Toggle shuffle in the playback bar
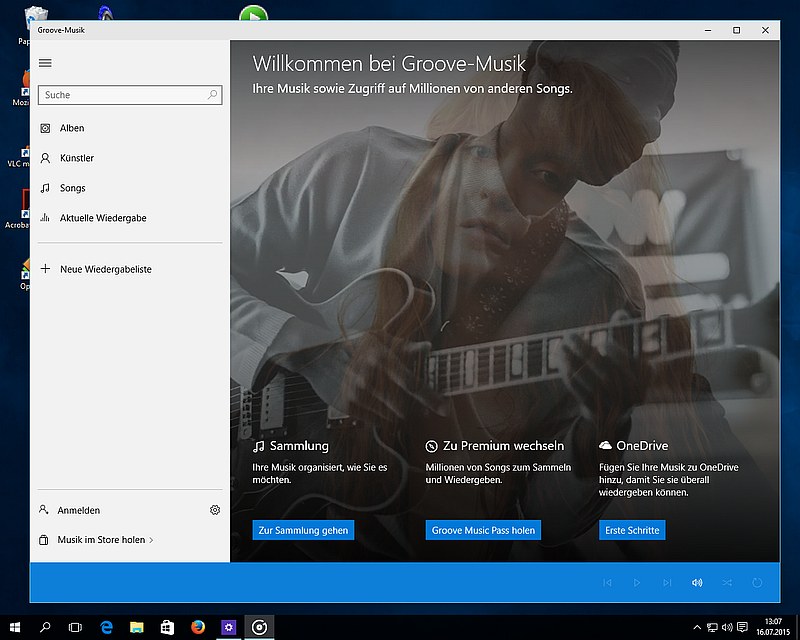The height and width of the screenshot is (640, 800). point(727,582)
